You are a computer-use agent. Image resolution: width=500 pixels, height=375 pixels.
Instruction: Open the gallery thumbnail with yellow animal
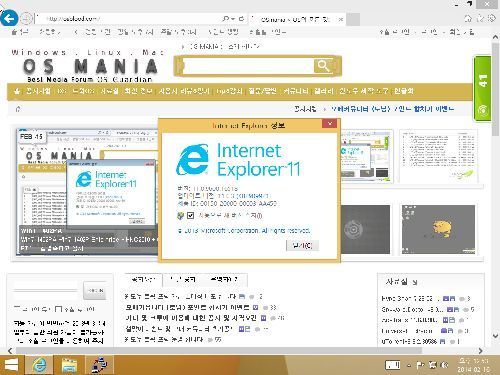438,229
